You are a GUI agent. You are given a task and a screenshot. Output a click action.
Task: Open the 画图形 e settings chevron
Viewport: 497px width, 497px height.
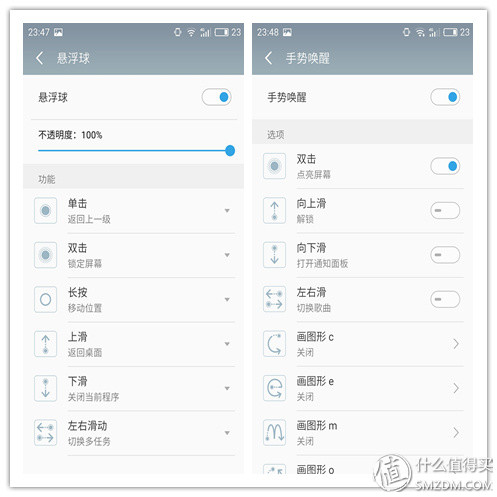456,388
